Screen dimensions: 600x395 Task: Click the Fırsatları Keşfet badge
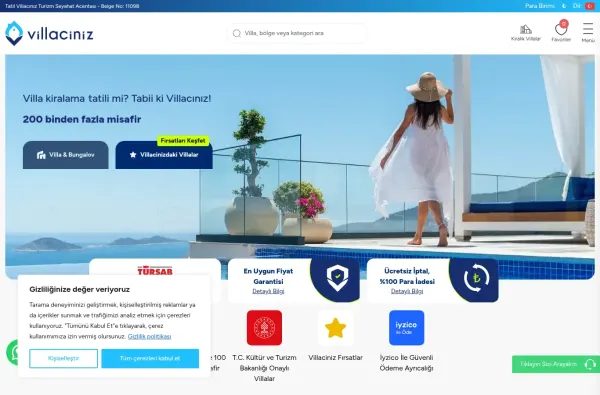[x=183, y=140]
